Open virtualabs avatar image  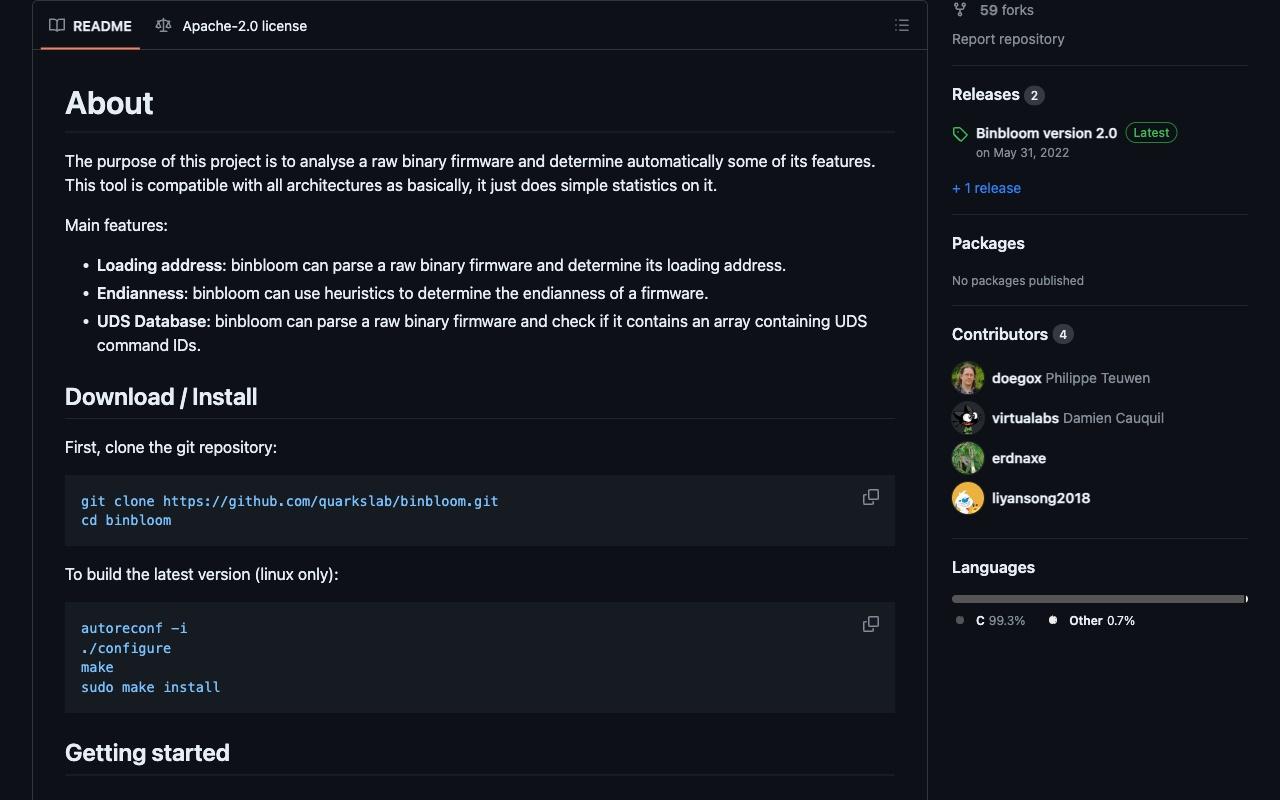(x=968, y=418)
